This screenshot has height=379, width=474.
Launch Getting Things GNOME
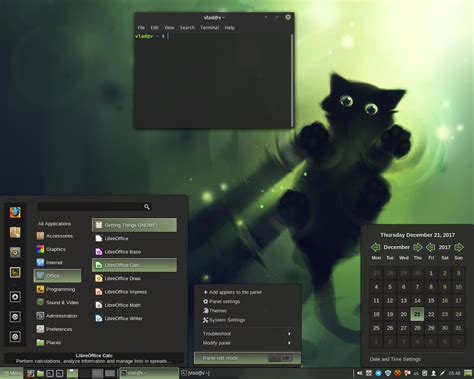[134, 225]
